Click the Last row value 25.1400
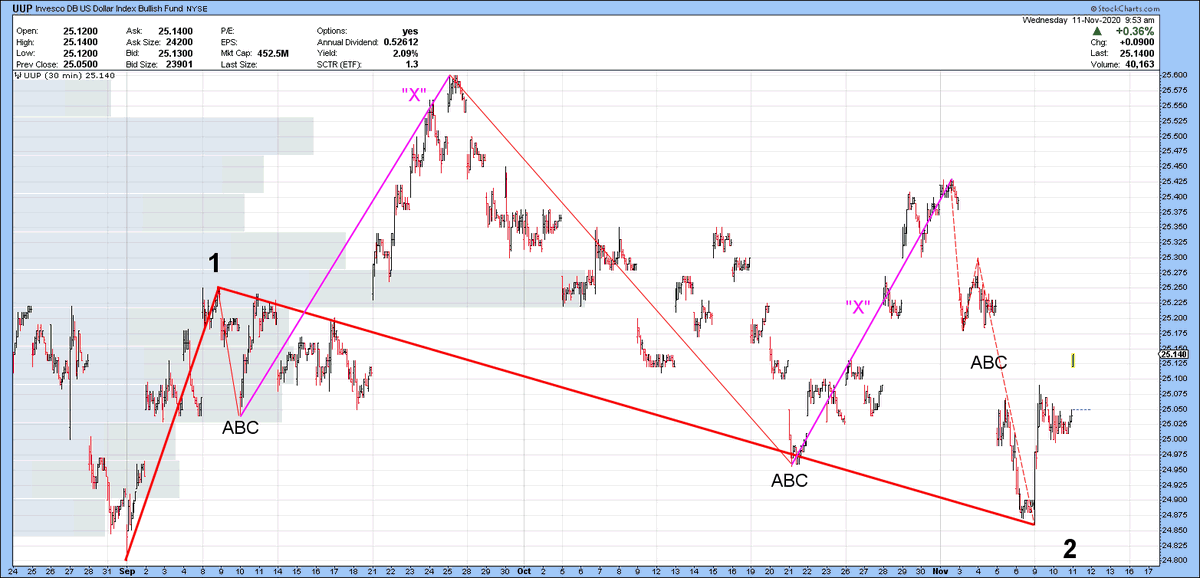1200x578 pixels. pos(1136,53)
